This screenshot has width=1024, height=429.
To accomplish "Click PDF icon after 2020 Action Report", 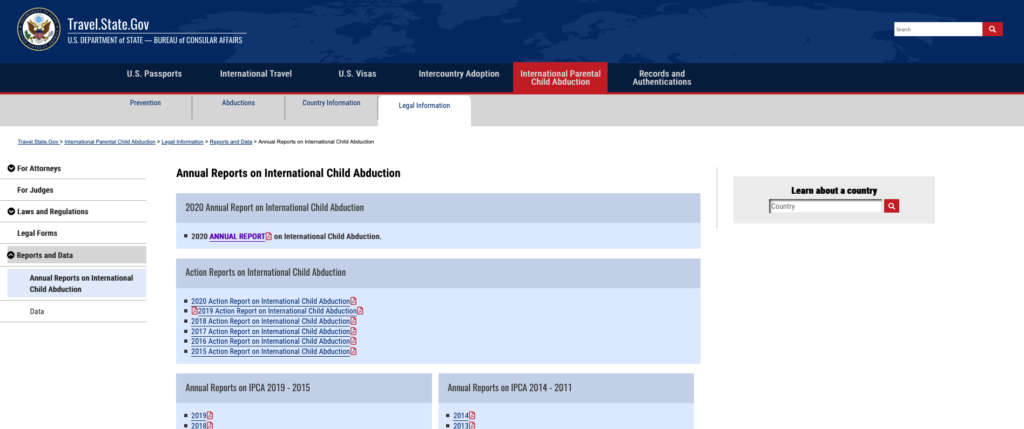I will pos(354,301).
